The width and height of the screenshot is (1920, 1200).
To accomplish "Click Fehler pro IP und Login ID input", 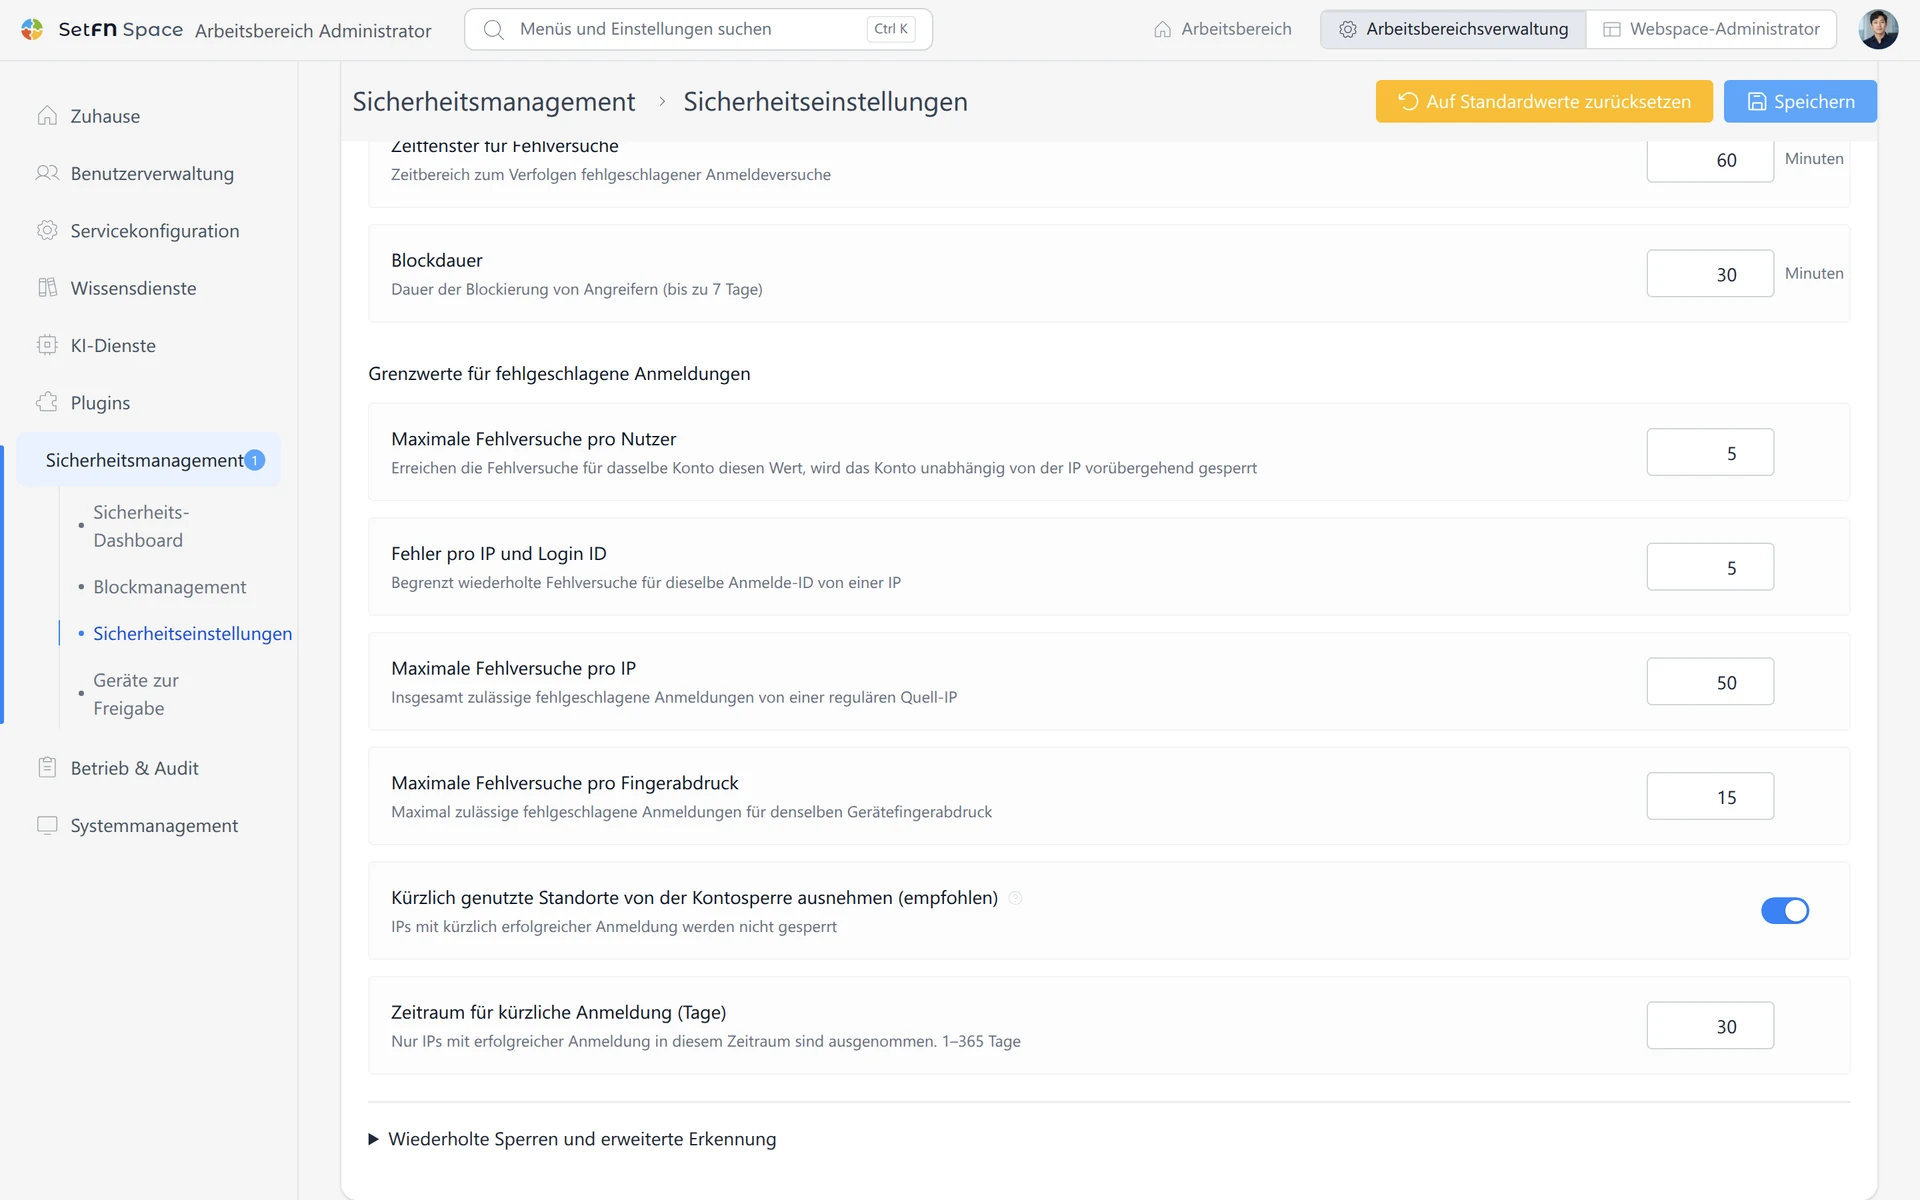I will (1710, 567).
